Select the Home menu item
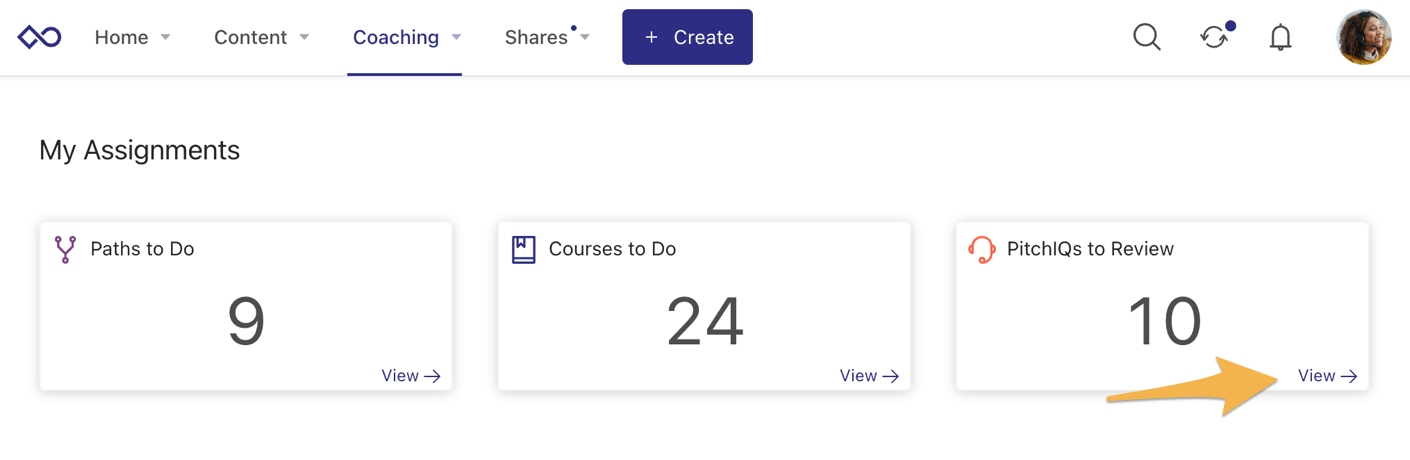 pos(121,37)
